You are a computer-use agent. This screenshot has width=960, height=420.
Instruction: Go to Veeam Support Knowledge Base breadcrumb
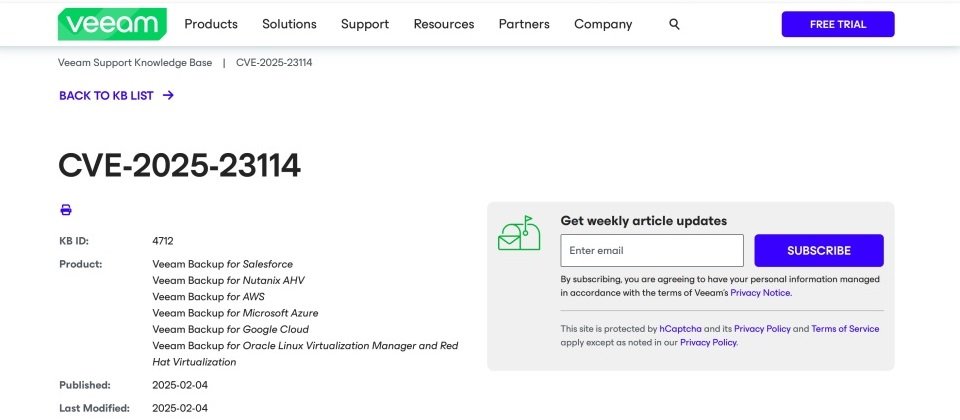point(135,62)
